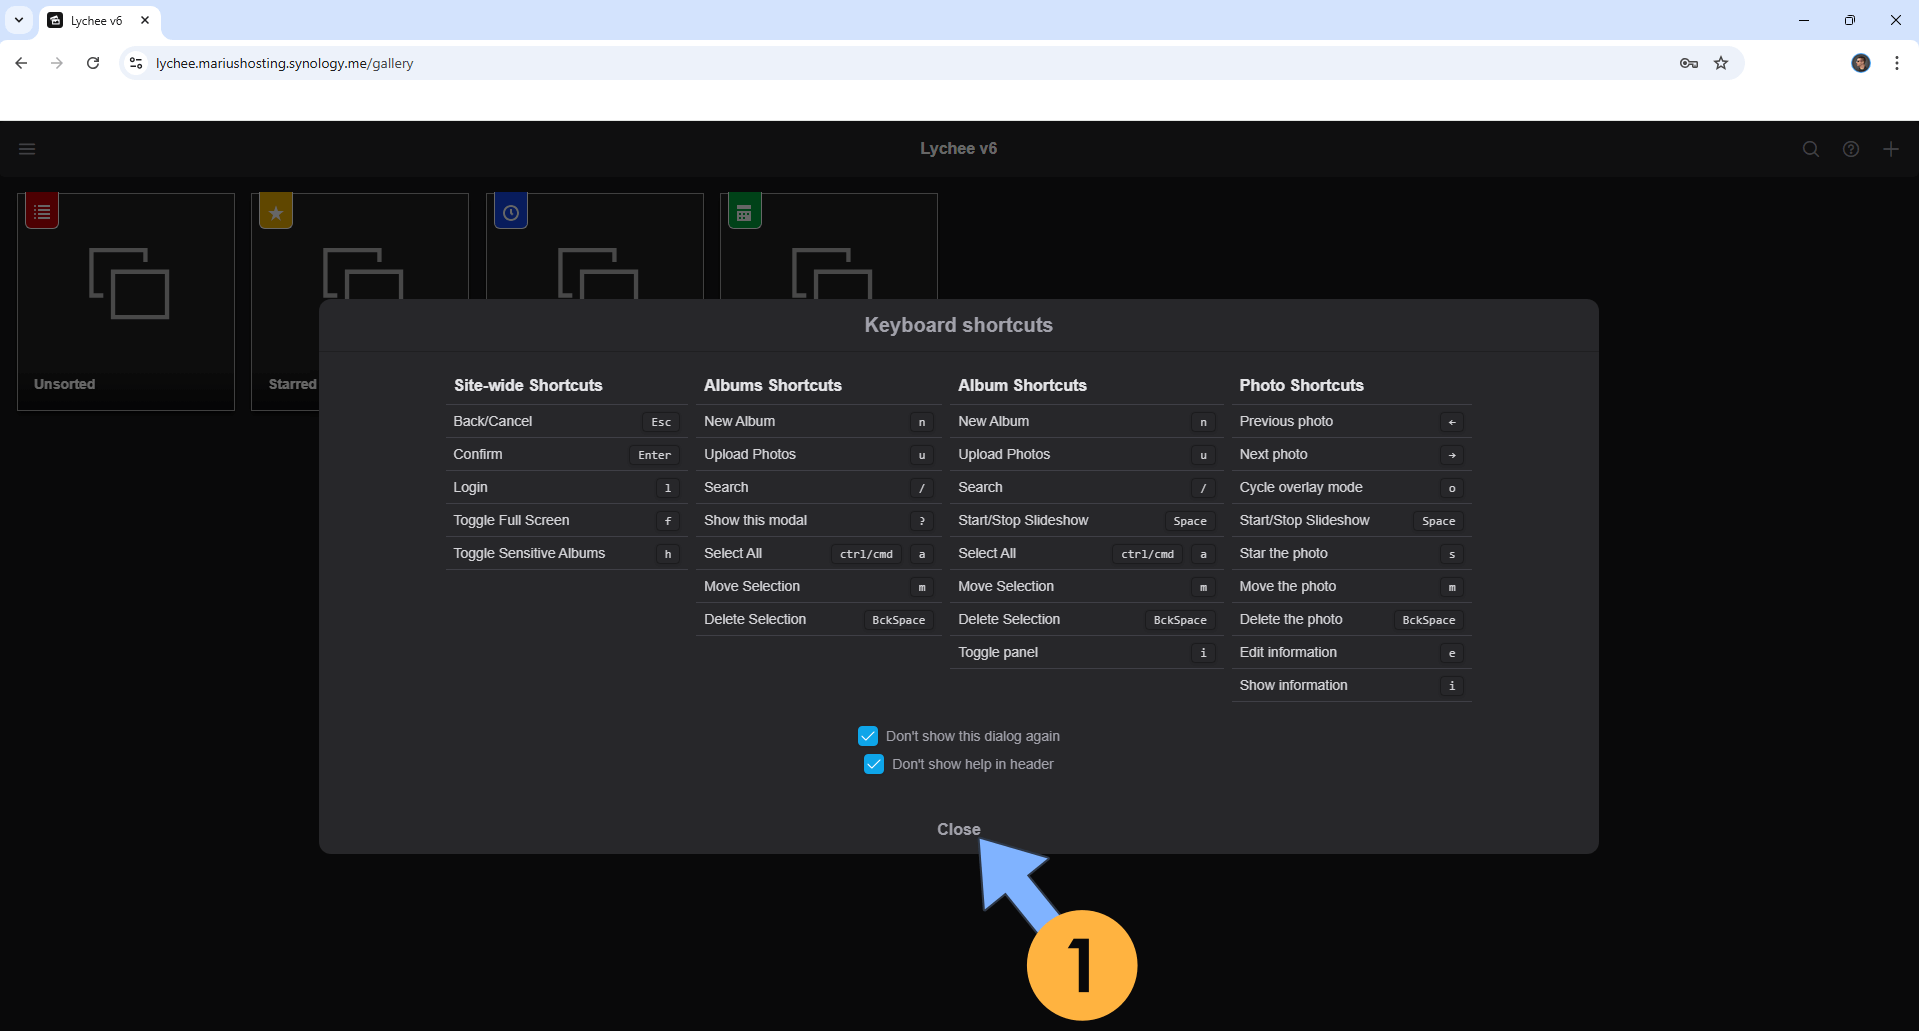
Task: Go forward in the browser
Action: (57, 63)
